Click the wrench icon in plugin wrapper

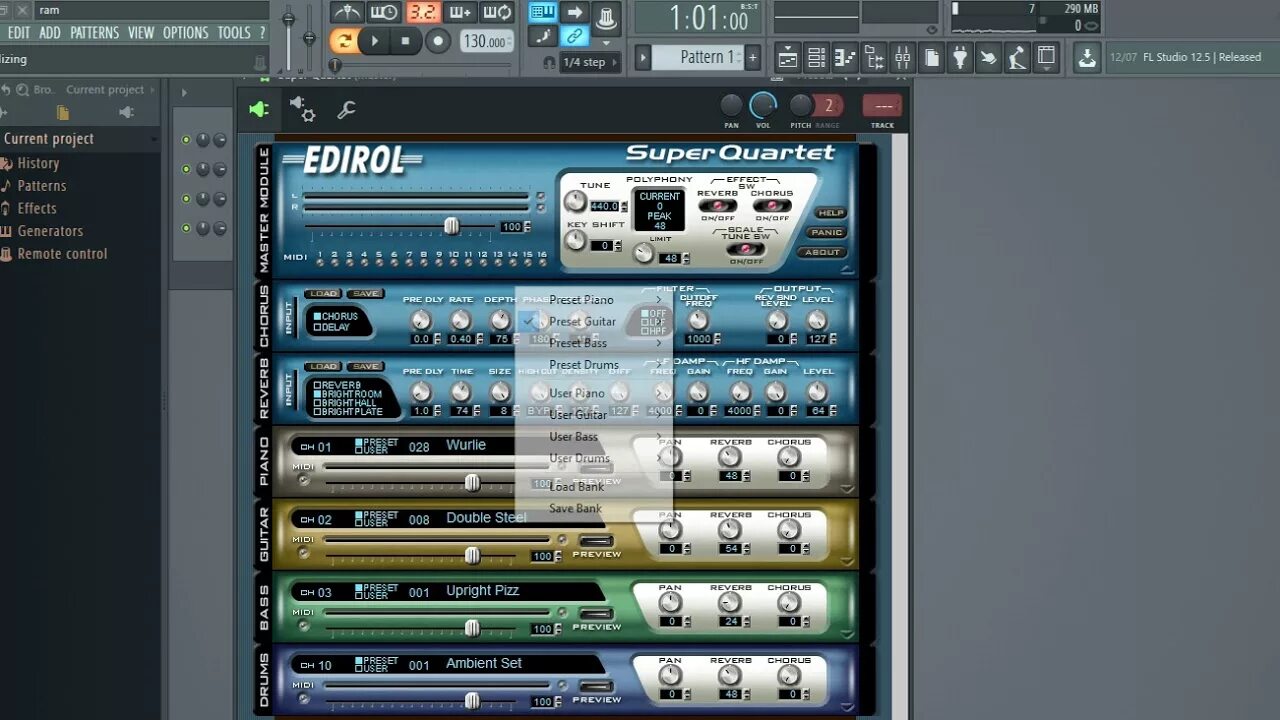click(x=346, y=110)
